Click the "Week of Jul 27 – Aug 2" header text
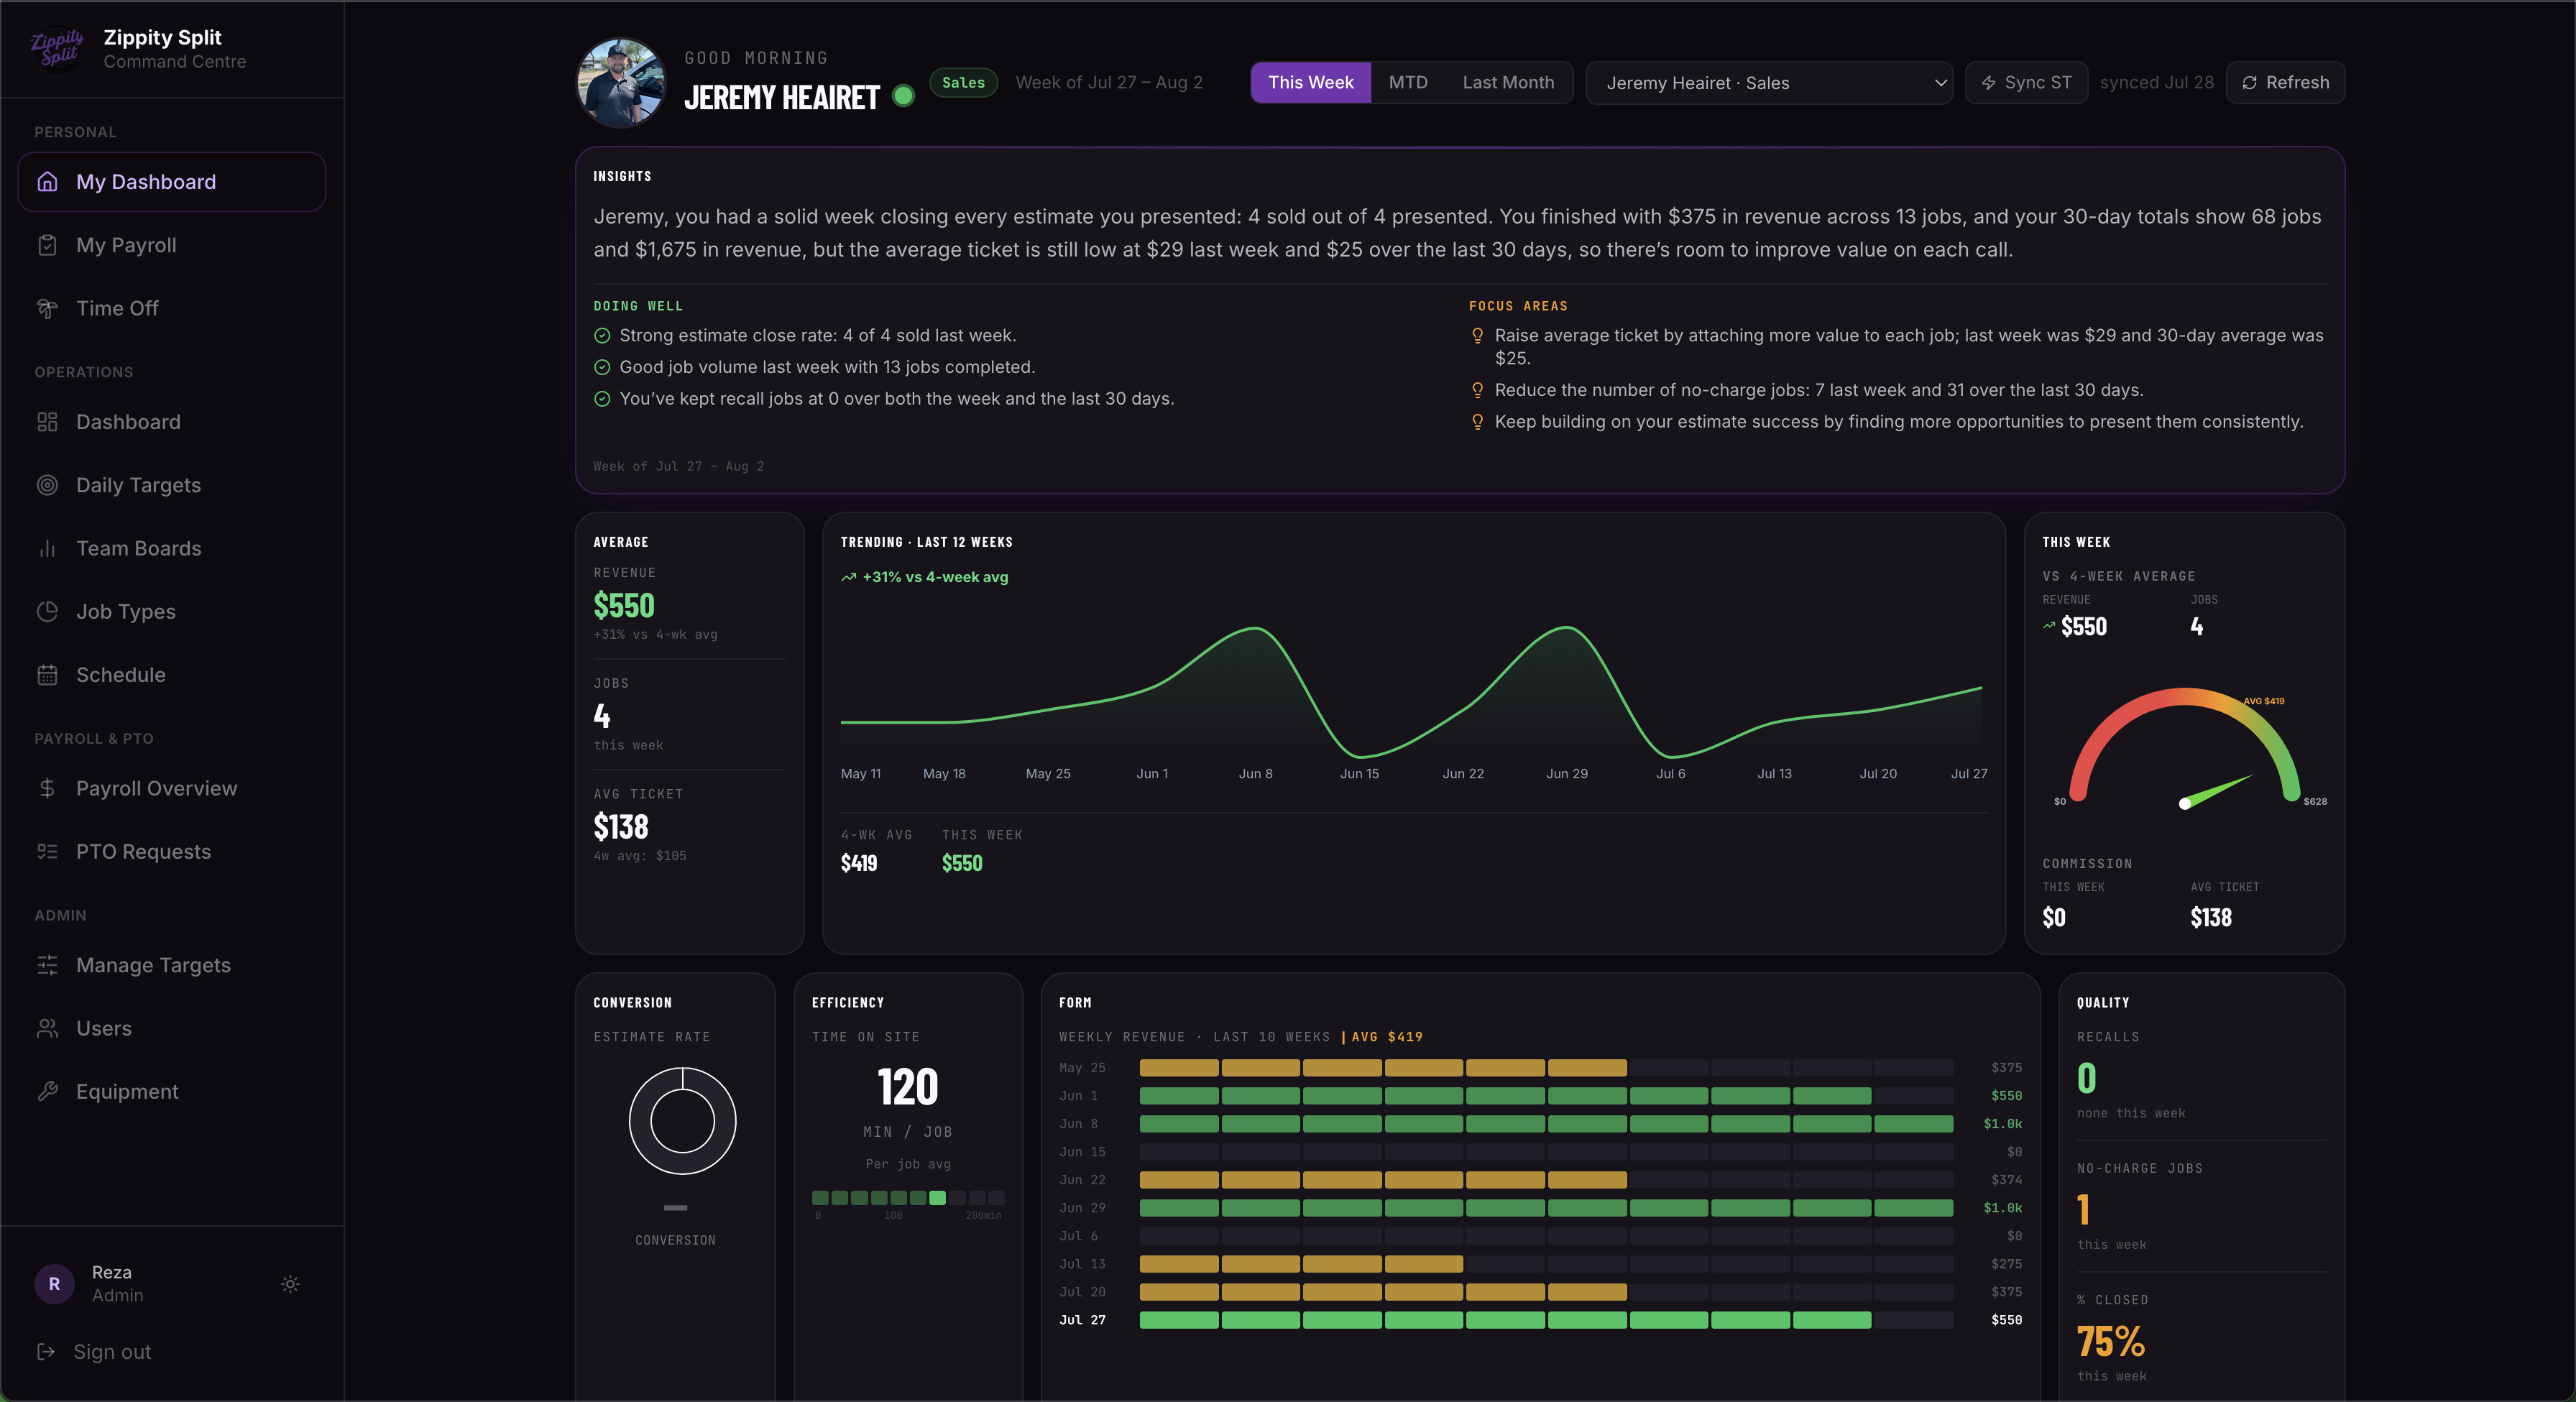This screenshot has width=2576, height=1402. coord(1109,83)
